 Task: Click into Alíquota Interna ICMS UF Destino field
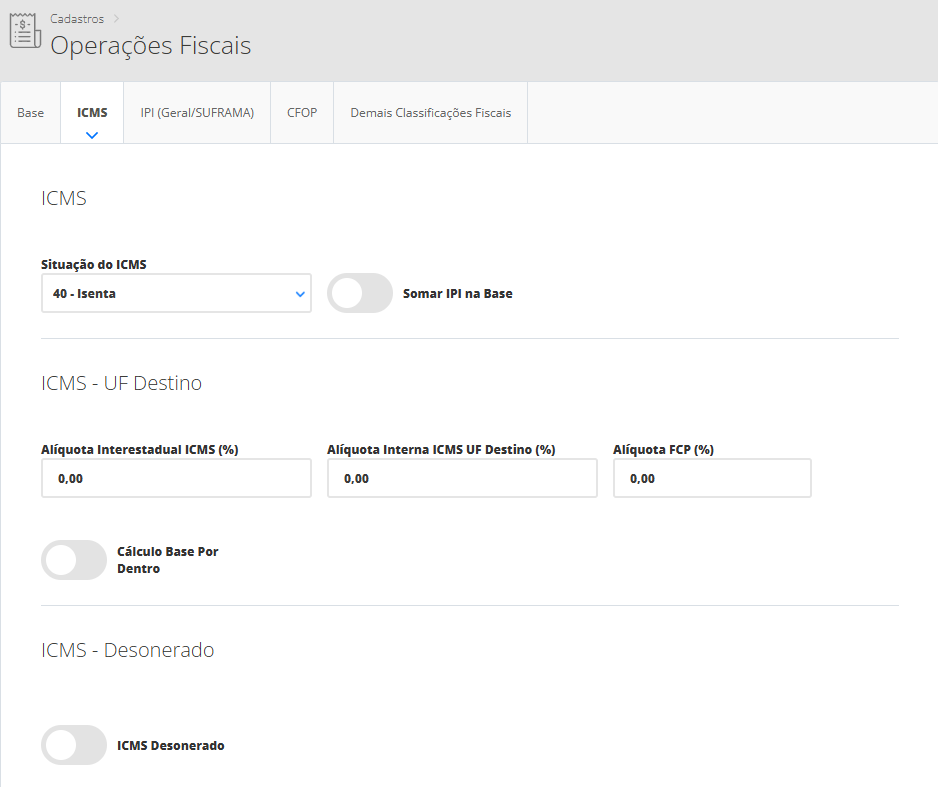point(462,479)
